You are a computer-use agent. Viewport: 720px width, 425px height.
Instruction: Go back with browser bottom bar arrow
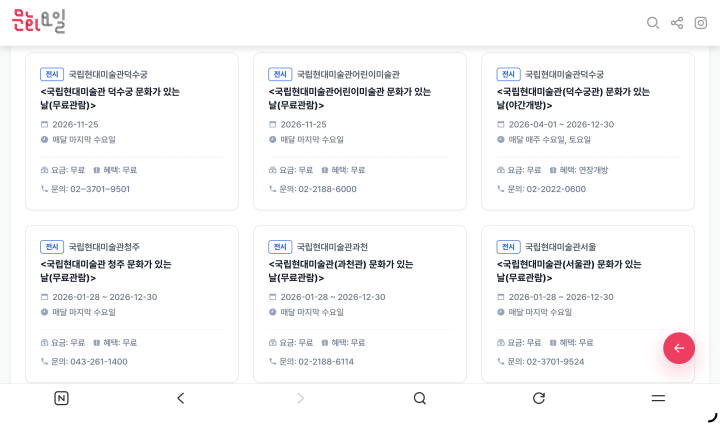click(x=180, y=398)
